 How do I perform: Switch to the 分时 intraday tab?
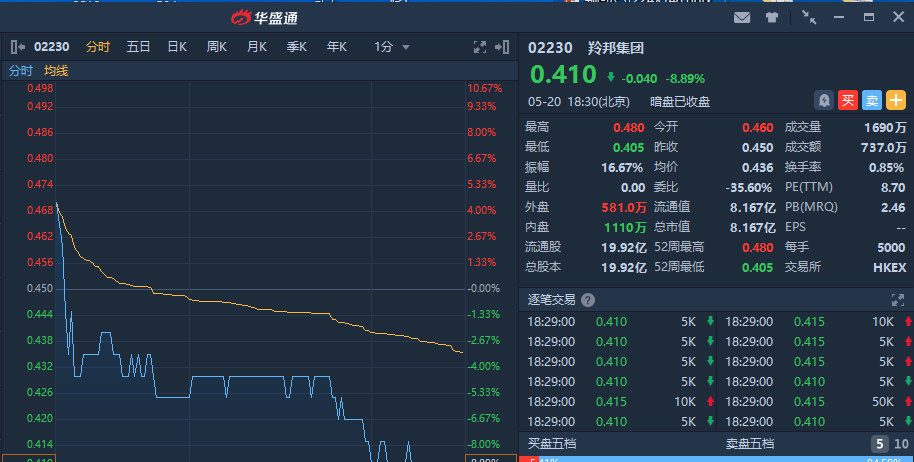pyautogui.click(x=97, y=47)
